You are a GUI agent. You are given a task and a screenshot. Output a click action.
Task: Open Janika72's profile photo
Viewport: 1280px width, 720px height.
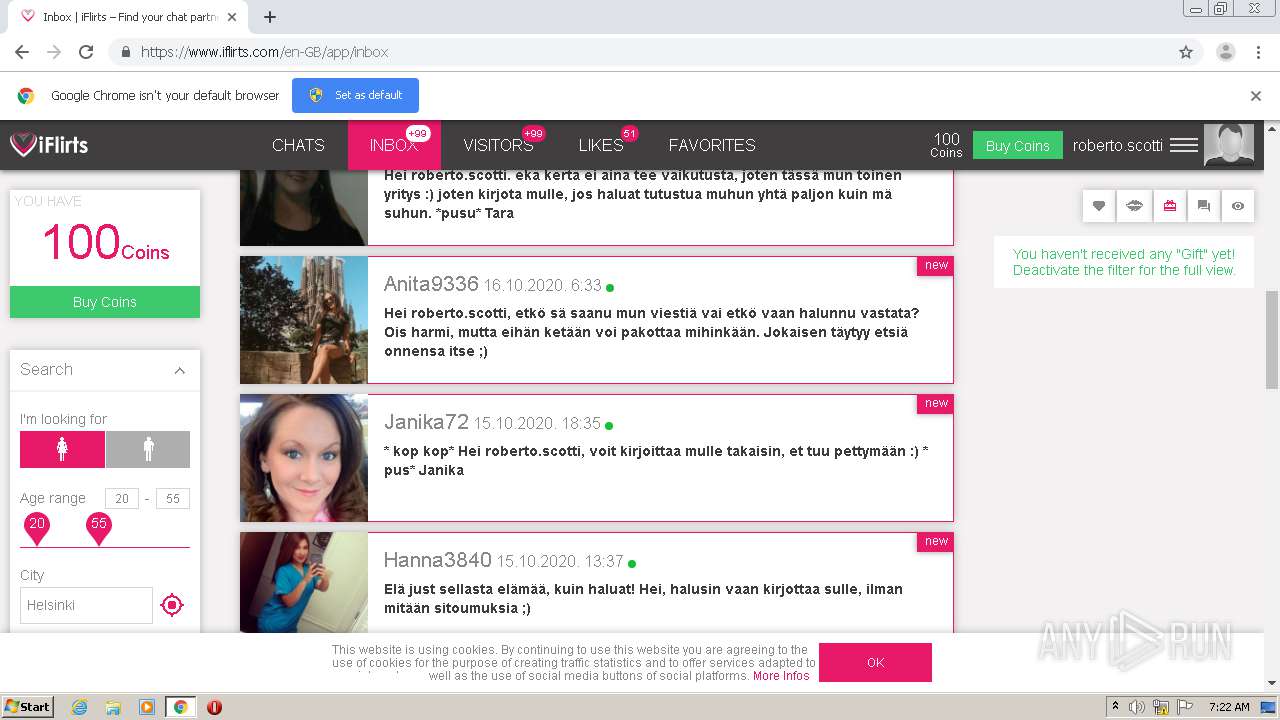point(304,458)
